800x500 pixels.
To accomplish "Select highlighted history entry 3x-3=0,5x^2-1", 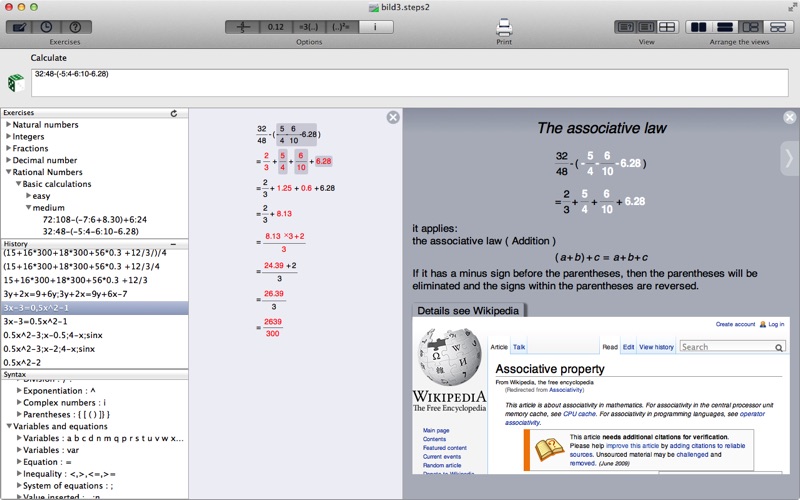I will (94, 308).
